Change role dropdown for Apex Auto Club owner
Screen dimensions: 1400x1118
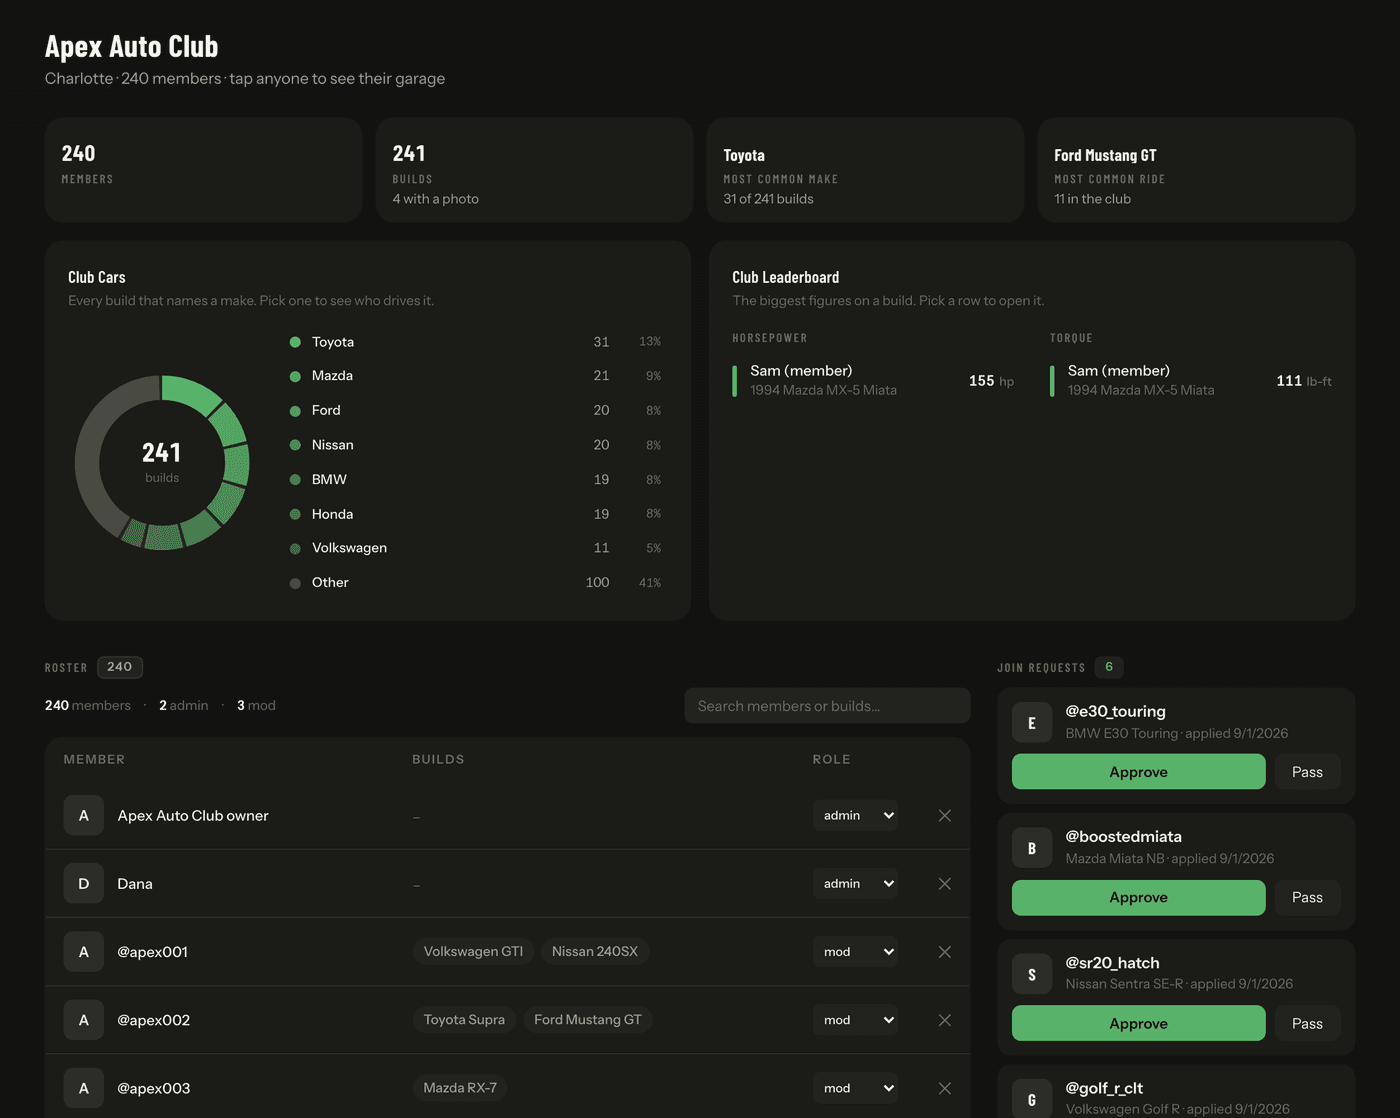(x=855, y=815)
